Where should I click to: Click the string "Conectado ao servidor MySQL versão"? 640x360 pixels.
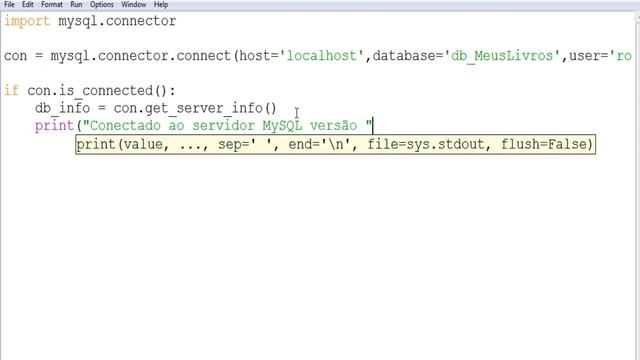(x=227, y=125)
